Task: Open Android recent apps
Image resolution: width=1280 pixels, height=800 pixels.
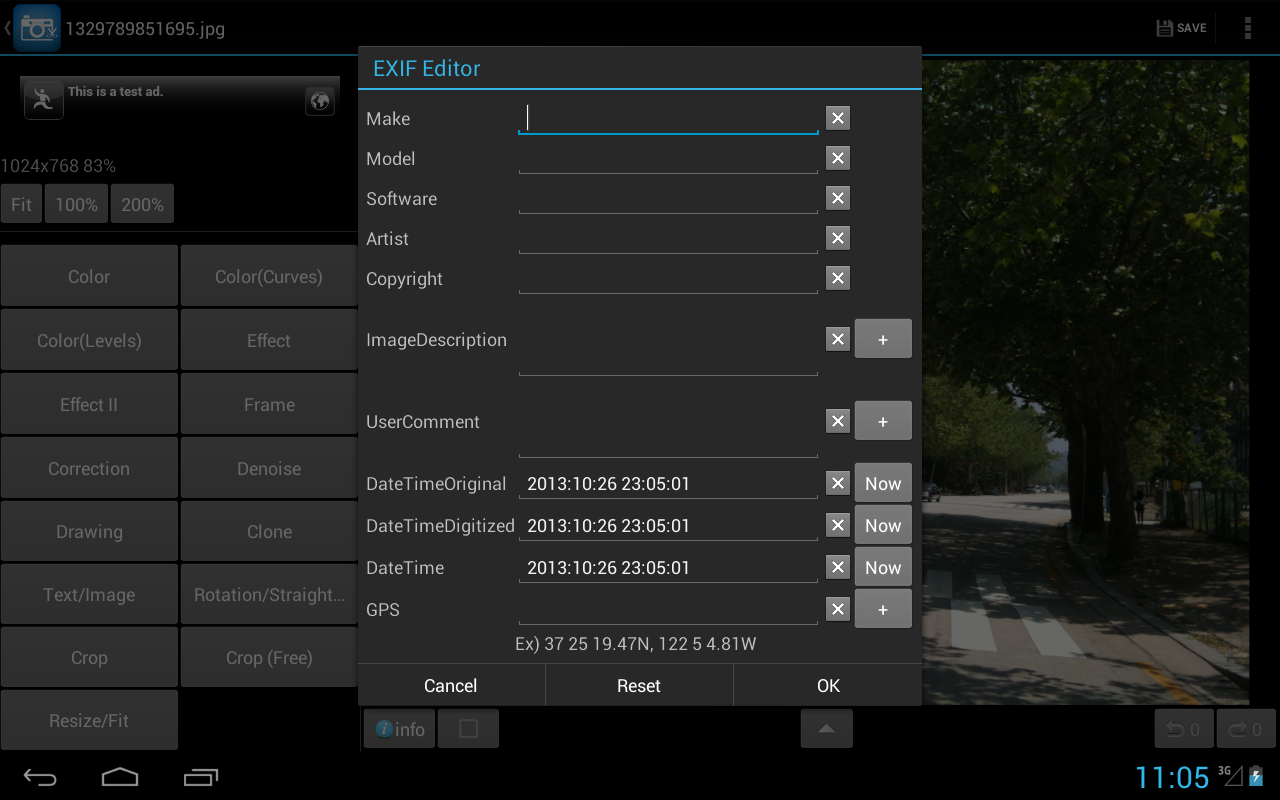Action: click(201, 777)
